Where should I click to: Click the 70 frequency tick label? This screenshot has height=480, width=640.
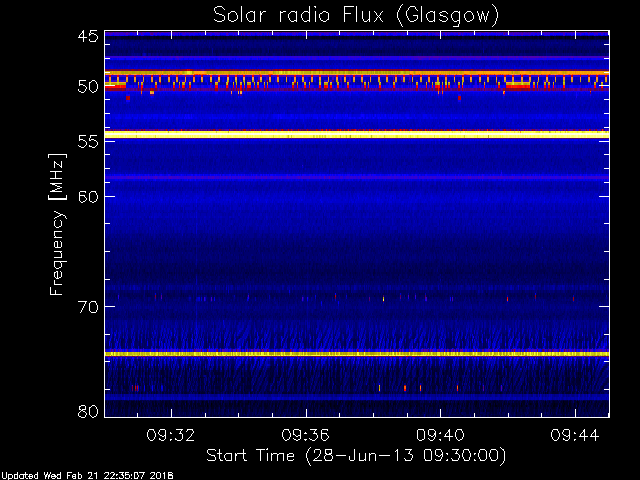88,307
